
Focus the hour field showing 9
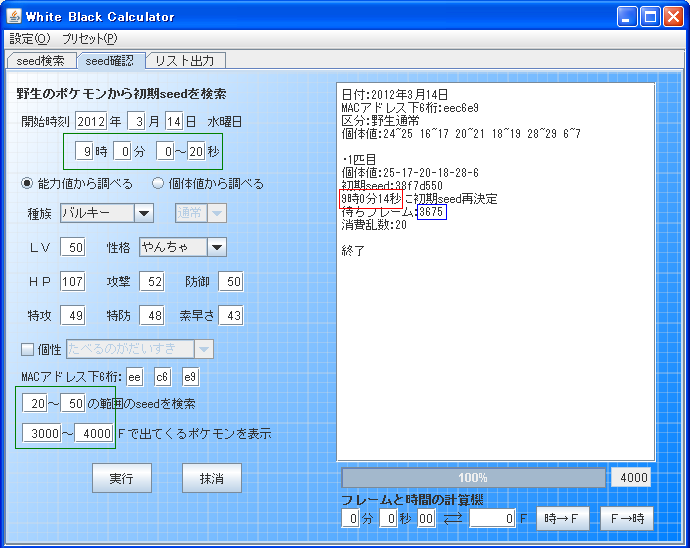pos(84,151)
